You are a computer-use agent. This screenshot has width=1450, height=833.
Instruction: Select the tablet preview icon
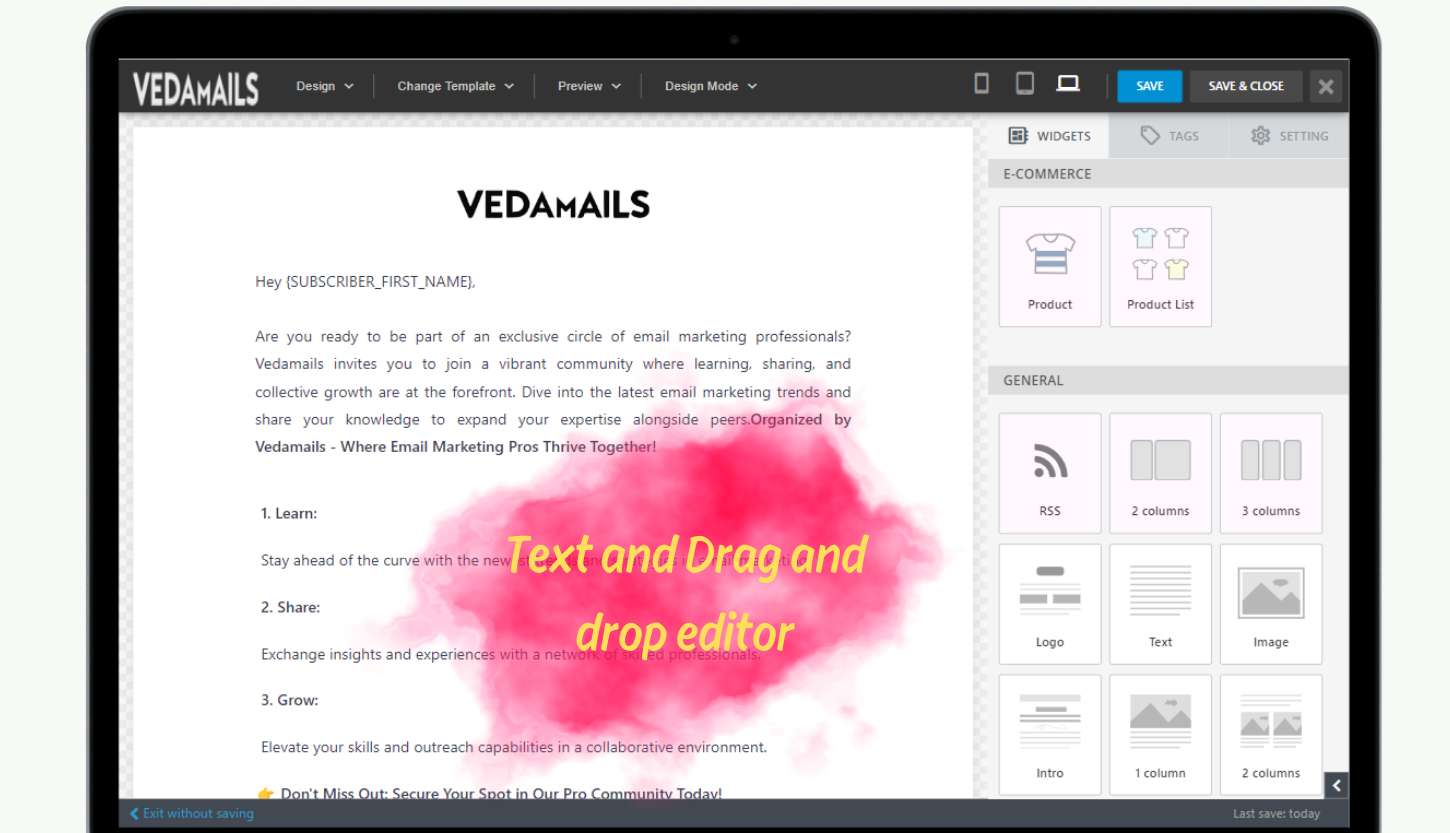1024,84
